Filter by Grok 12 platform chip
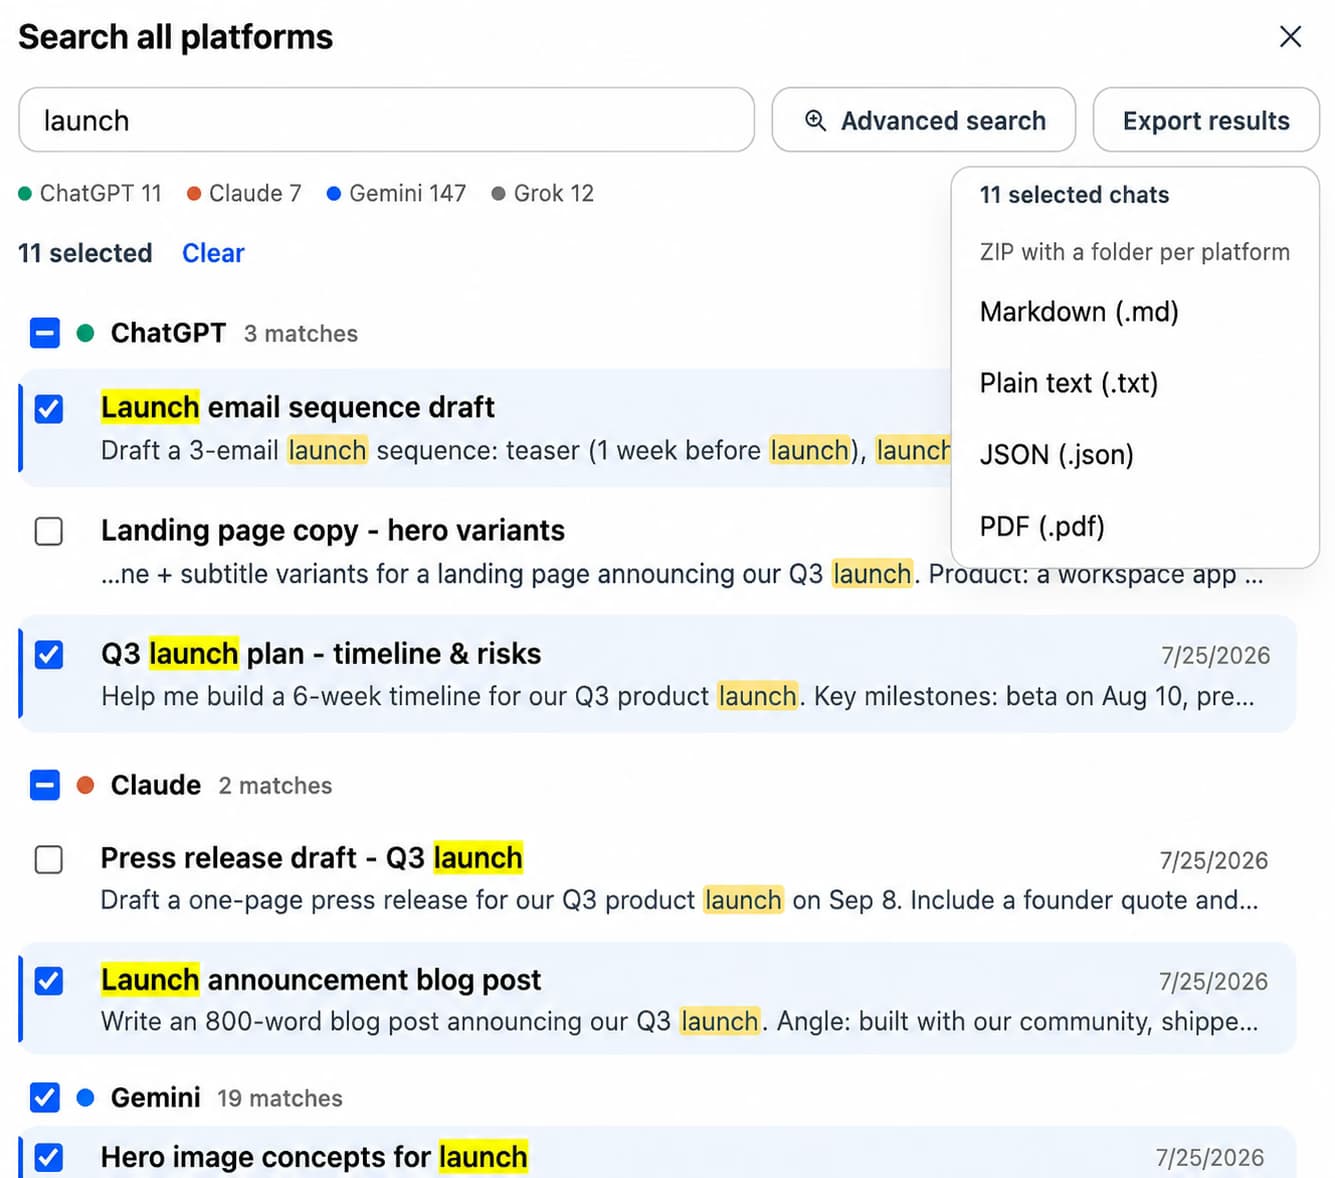 pyautogui.click(x=543, y=193)
